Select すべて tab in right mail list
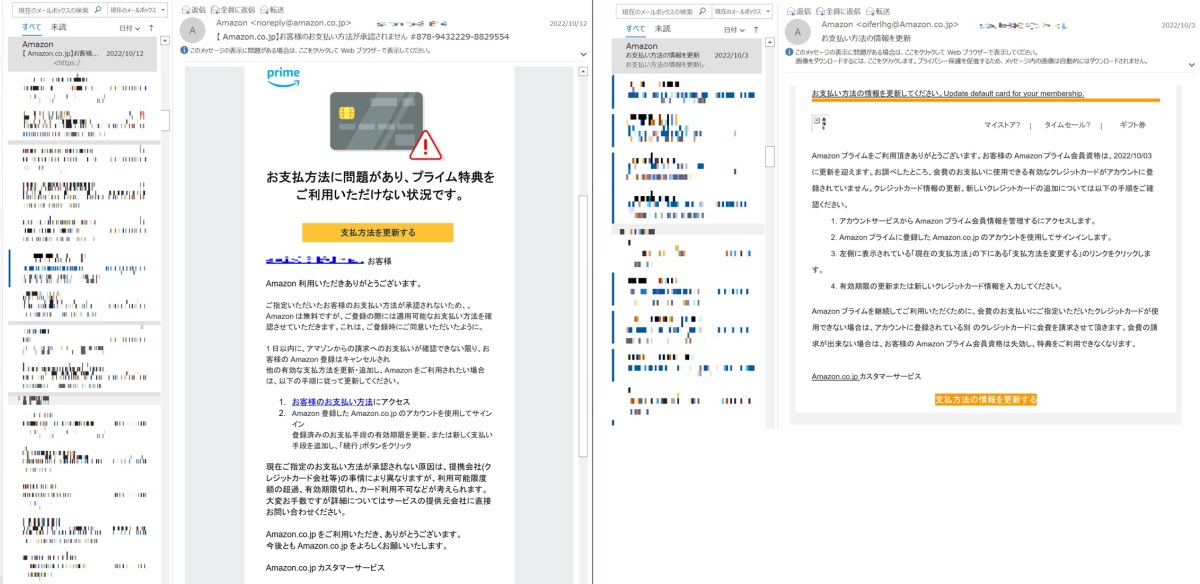This screenshot has width=1200, height=584. (x=636, y=28)
